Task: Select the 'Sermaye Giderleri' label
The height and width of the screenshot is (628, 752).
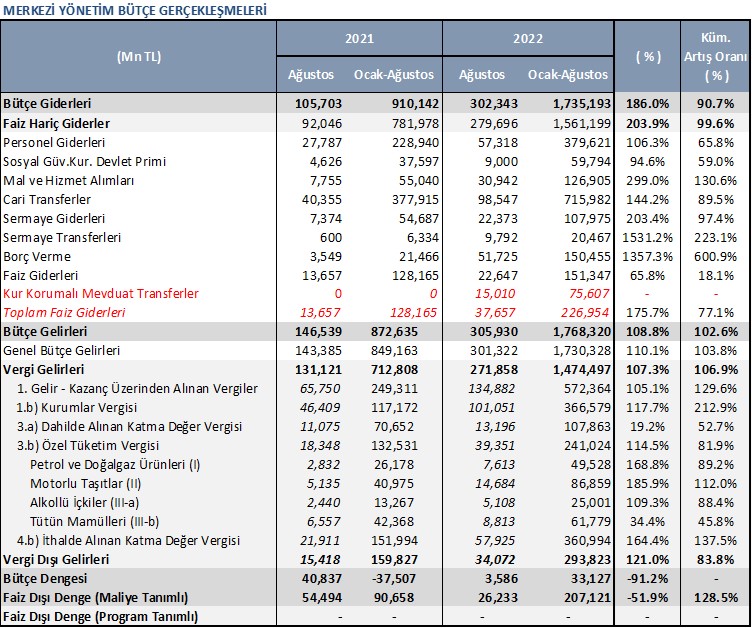Action: point(54,219)
